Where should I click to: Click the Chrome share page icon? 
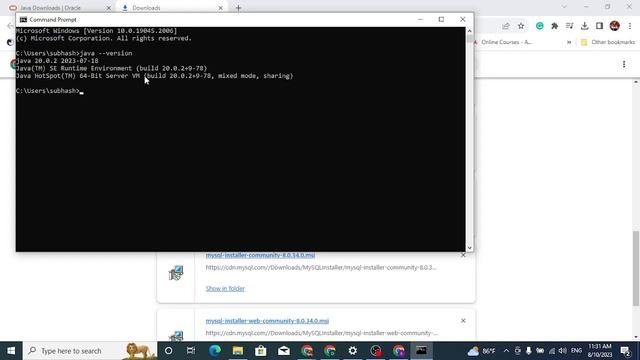[x=506, y=26]
